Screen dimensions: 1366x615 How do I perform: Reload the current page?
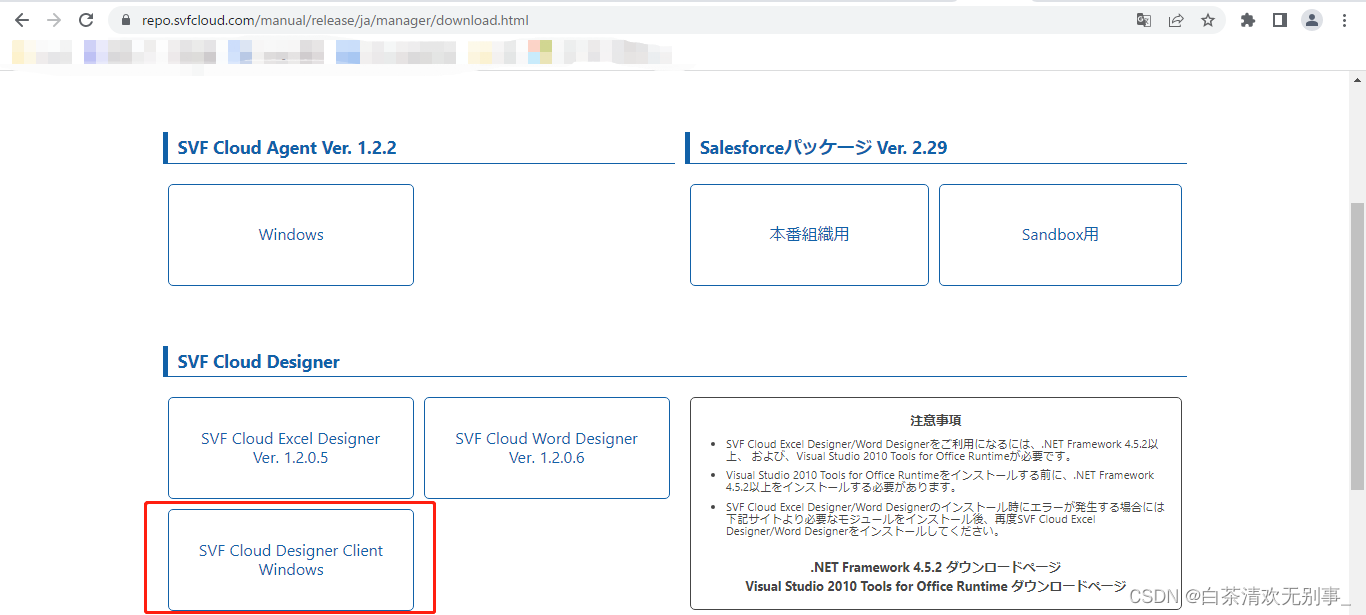85,19
